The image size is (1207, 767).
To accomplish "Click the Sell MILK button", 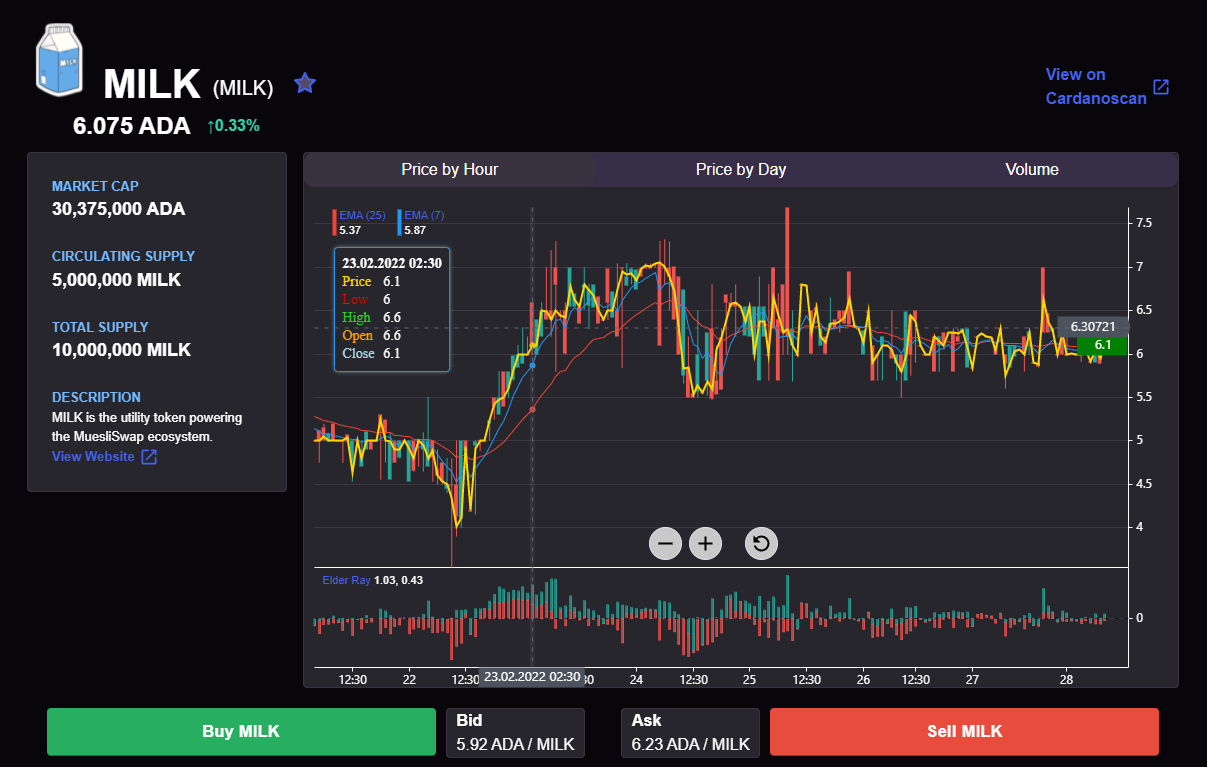I will [x=964, y=731].
